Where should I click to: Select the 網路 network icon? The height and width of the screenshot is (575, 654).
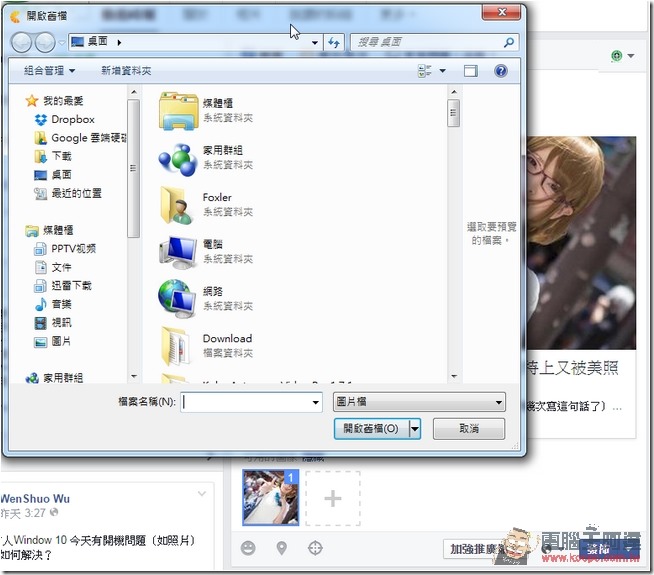[x=178, y=299]
